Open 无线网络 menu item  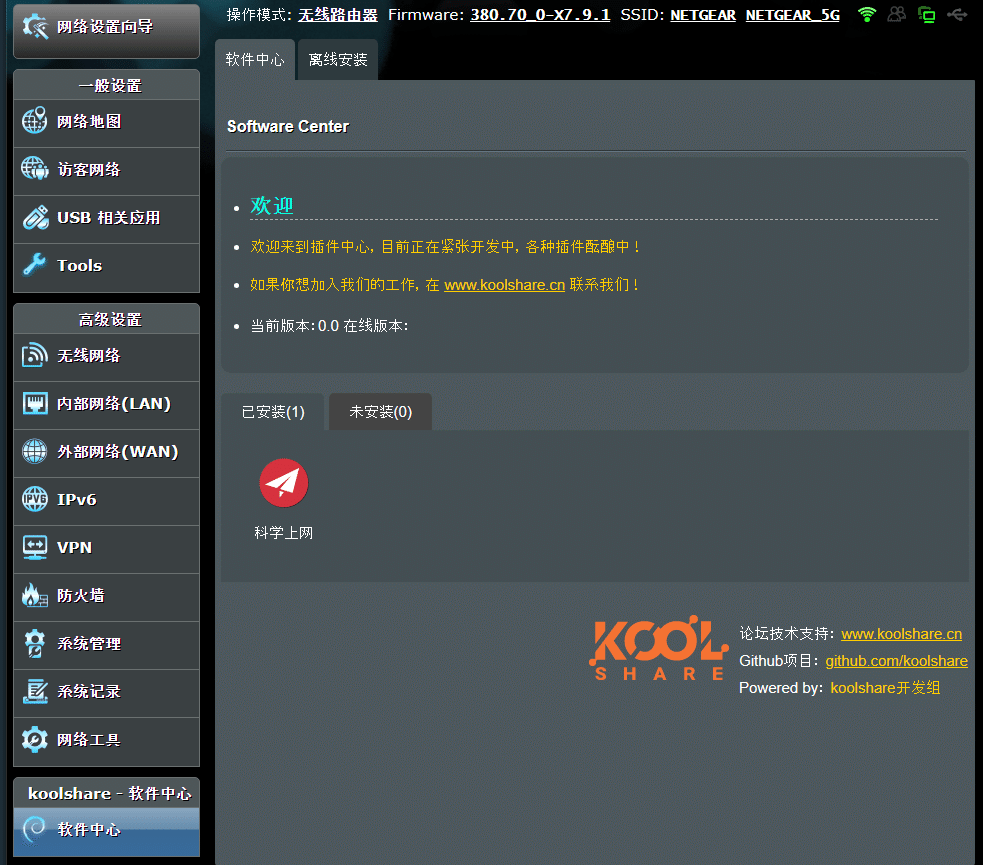point(107,357)
